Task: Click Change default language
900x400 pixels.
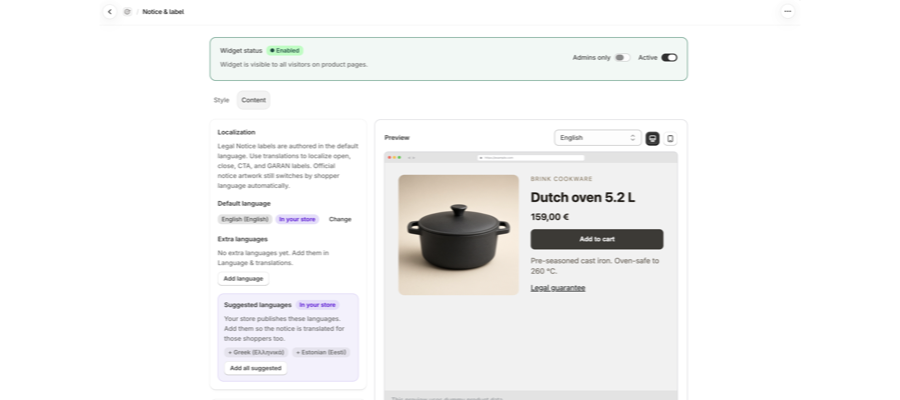Action: tap(340, 219)
